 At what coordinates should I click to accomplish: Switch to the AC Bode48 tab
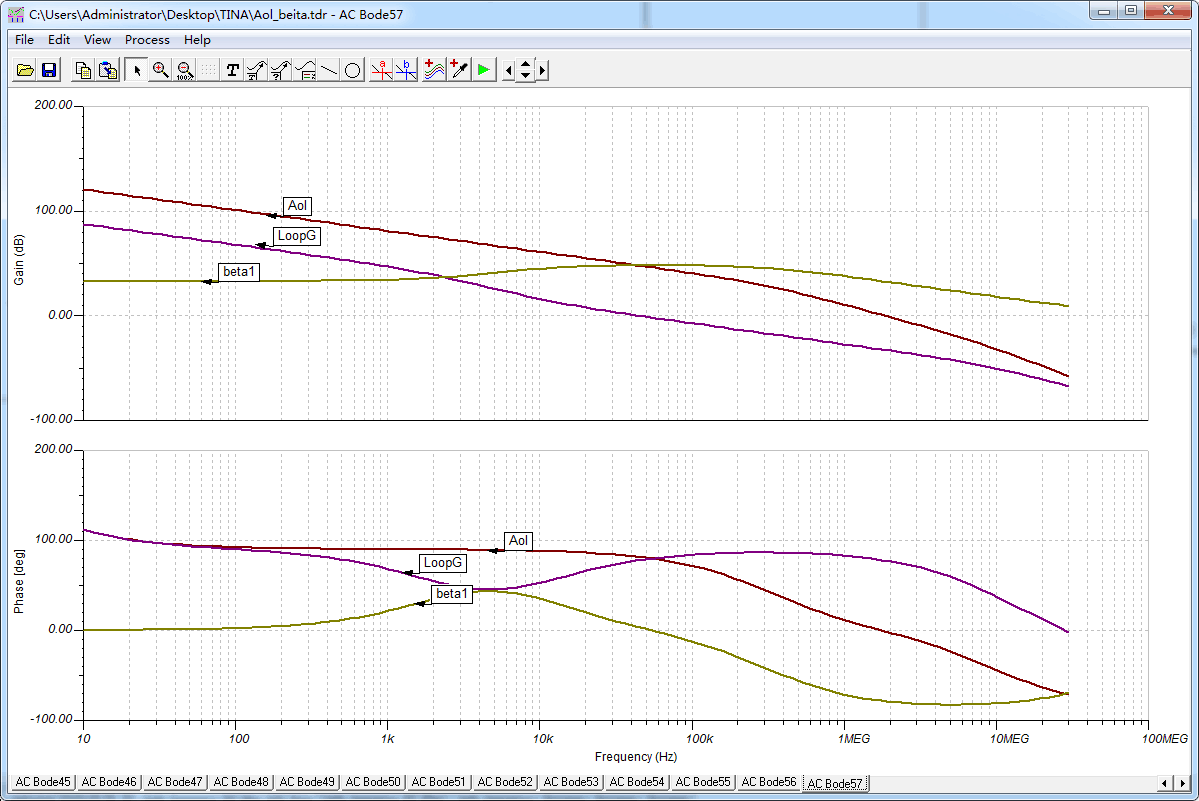pos(241,782)
